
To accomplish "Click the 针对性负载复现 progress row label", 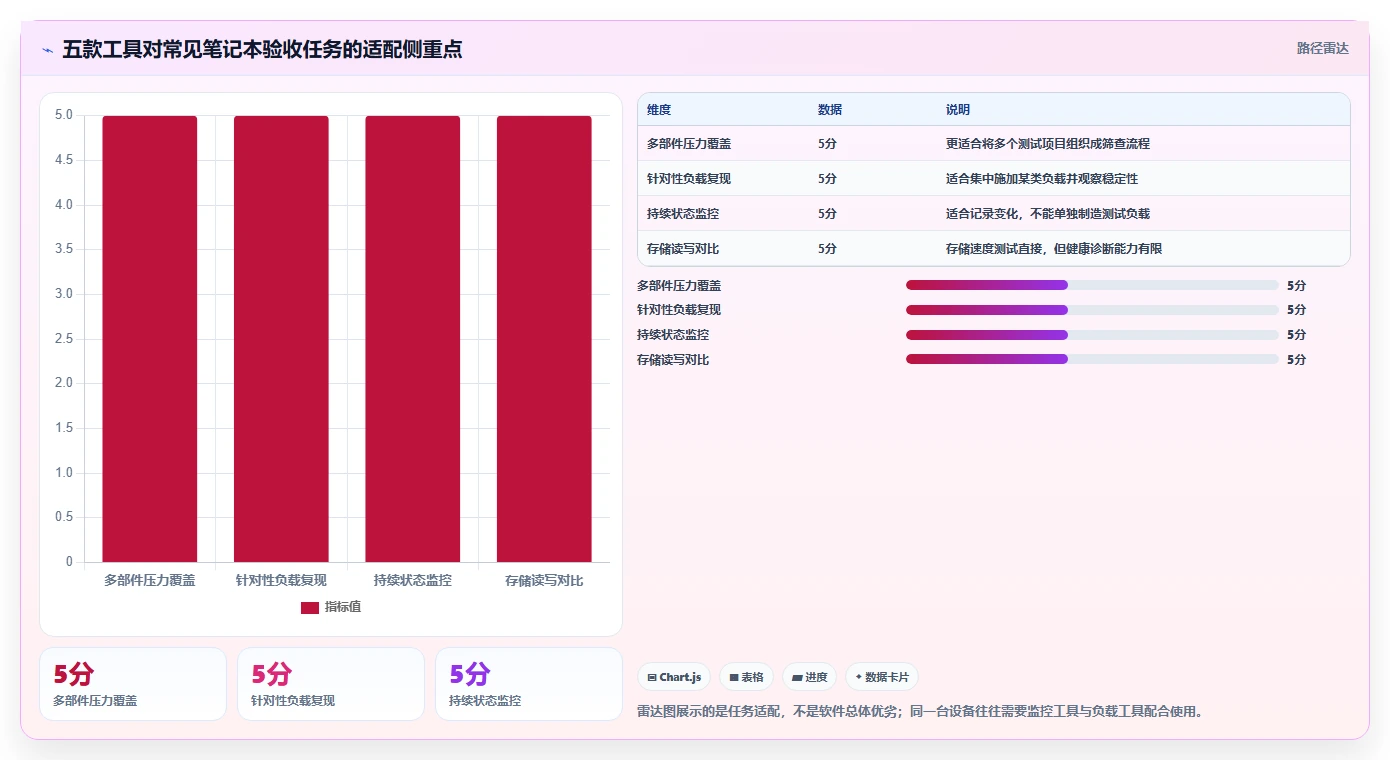I will click(x=679, y=310).
